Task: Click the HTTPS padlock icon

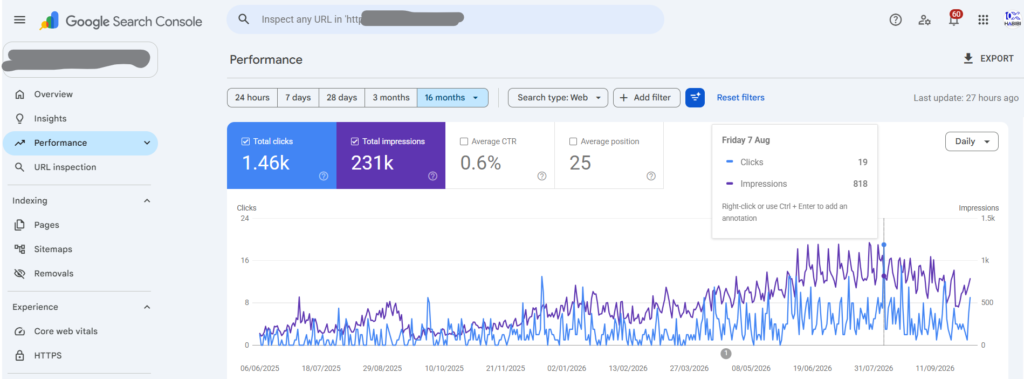Action: 20,355
